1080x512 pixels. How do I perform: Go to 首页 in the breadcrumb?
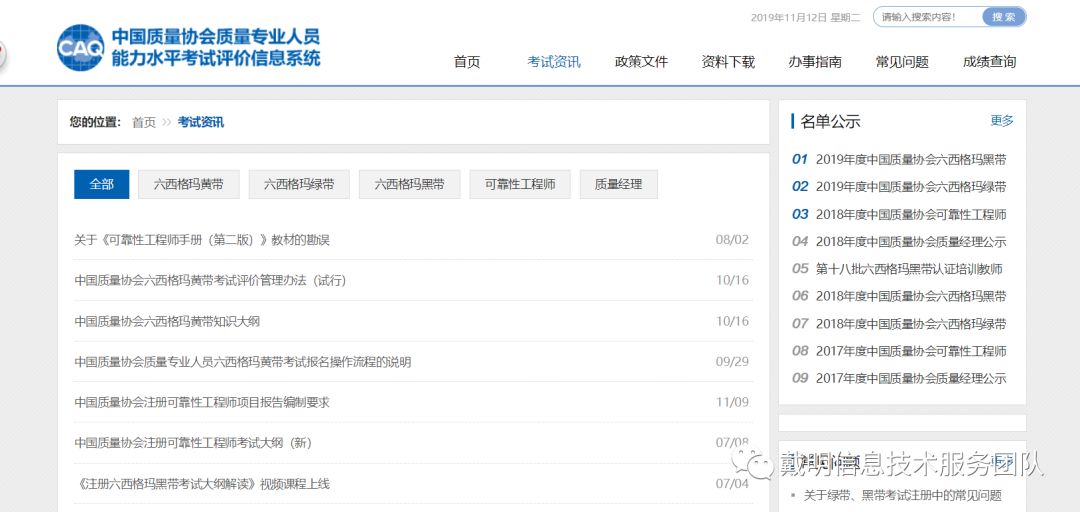pos(144,123)
